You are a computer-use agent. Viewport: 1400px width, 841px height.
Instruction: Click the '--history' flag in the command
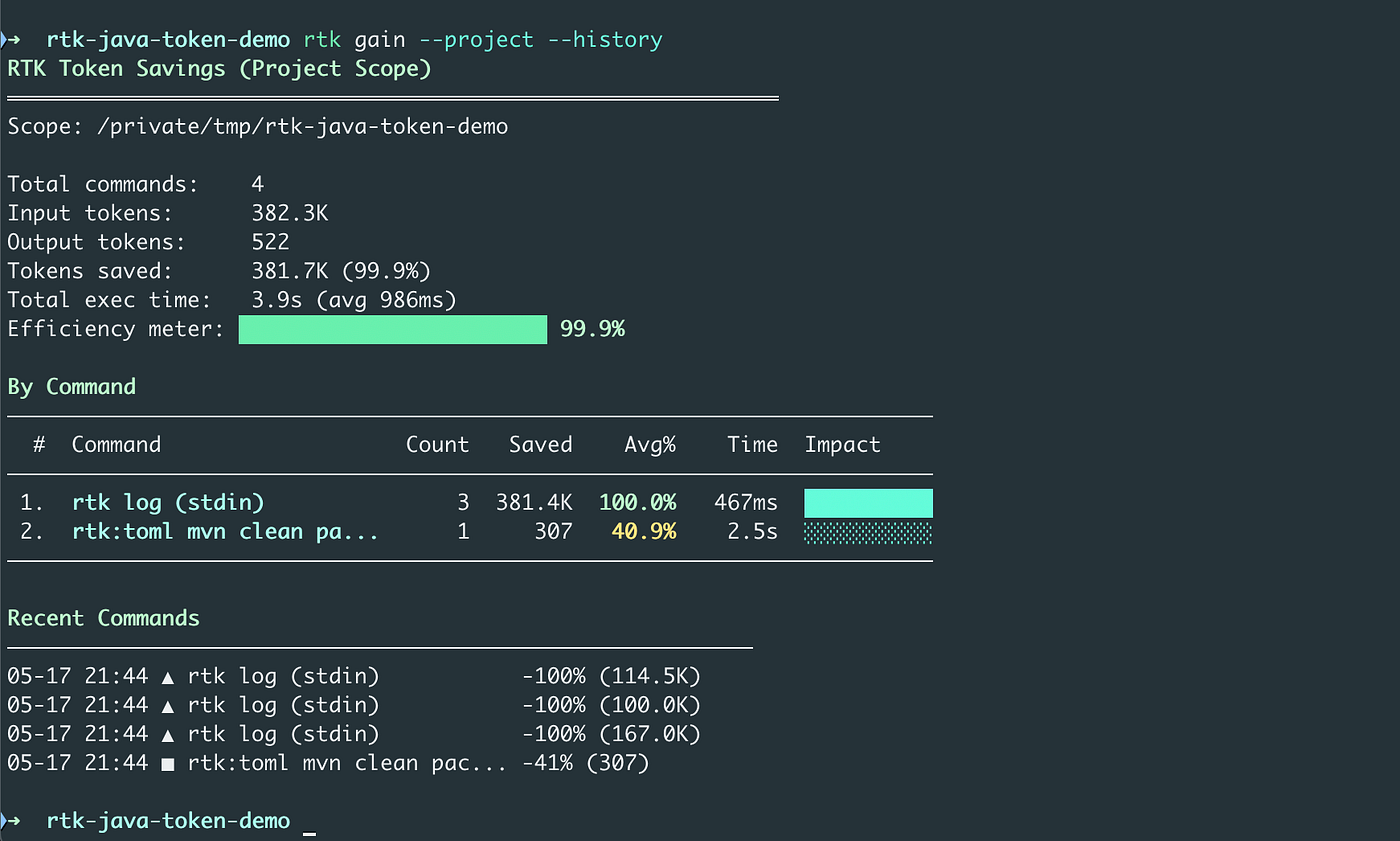point(605,40)
